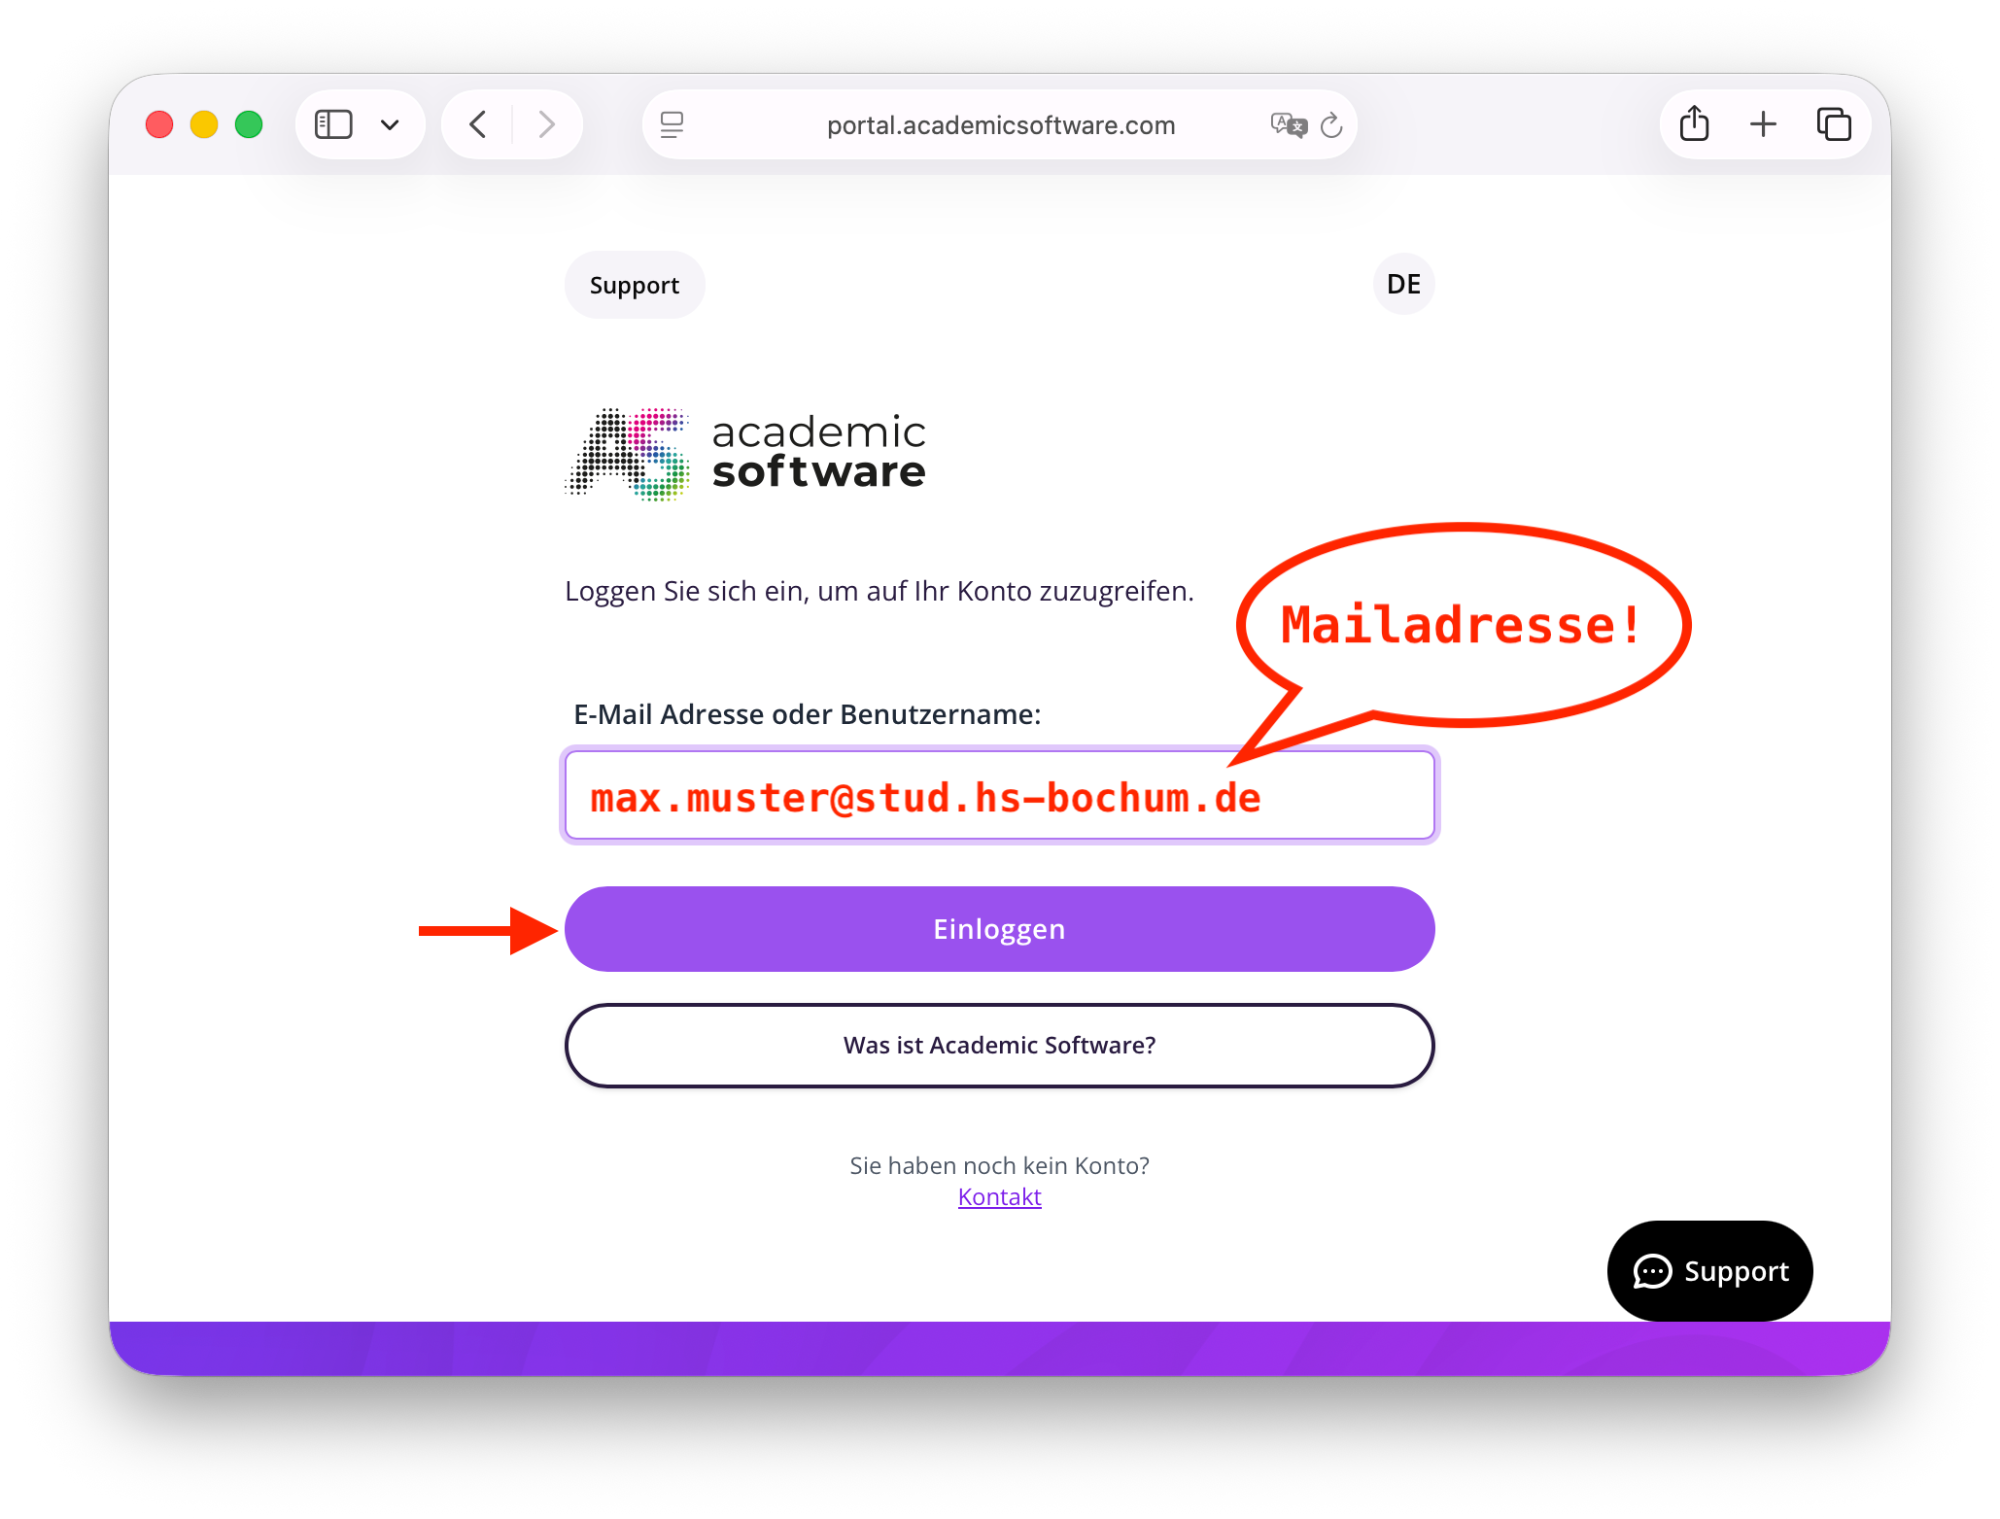The image size is (2000, 1519).
Task: Follow the Kontakt link
Action: [x=999, y=1197]
